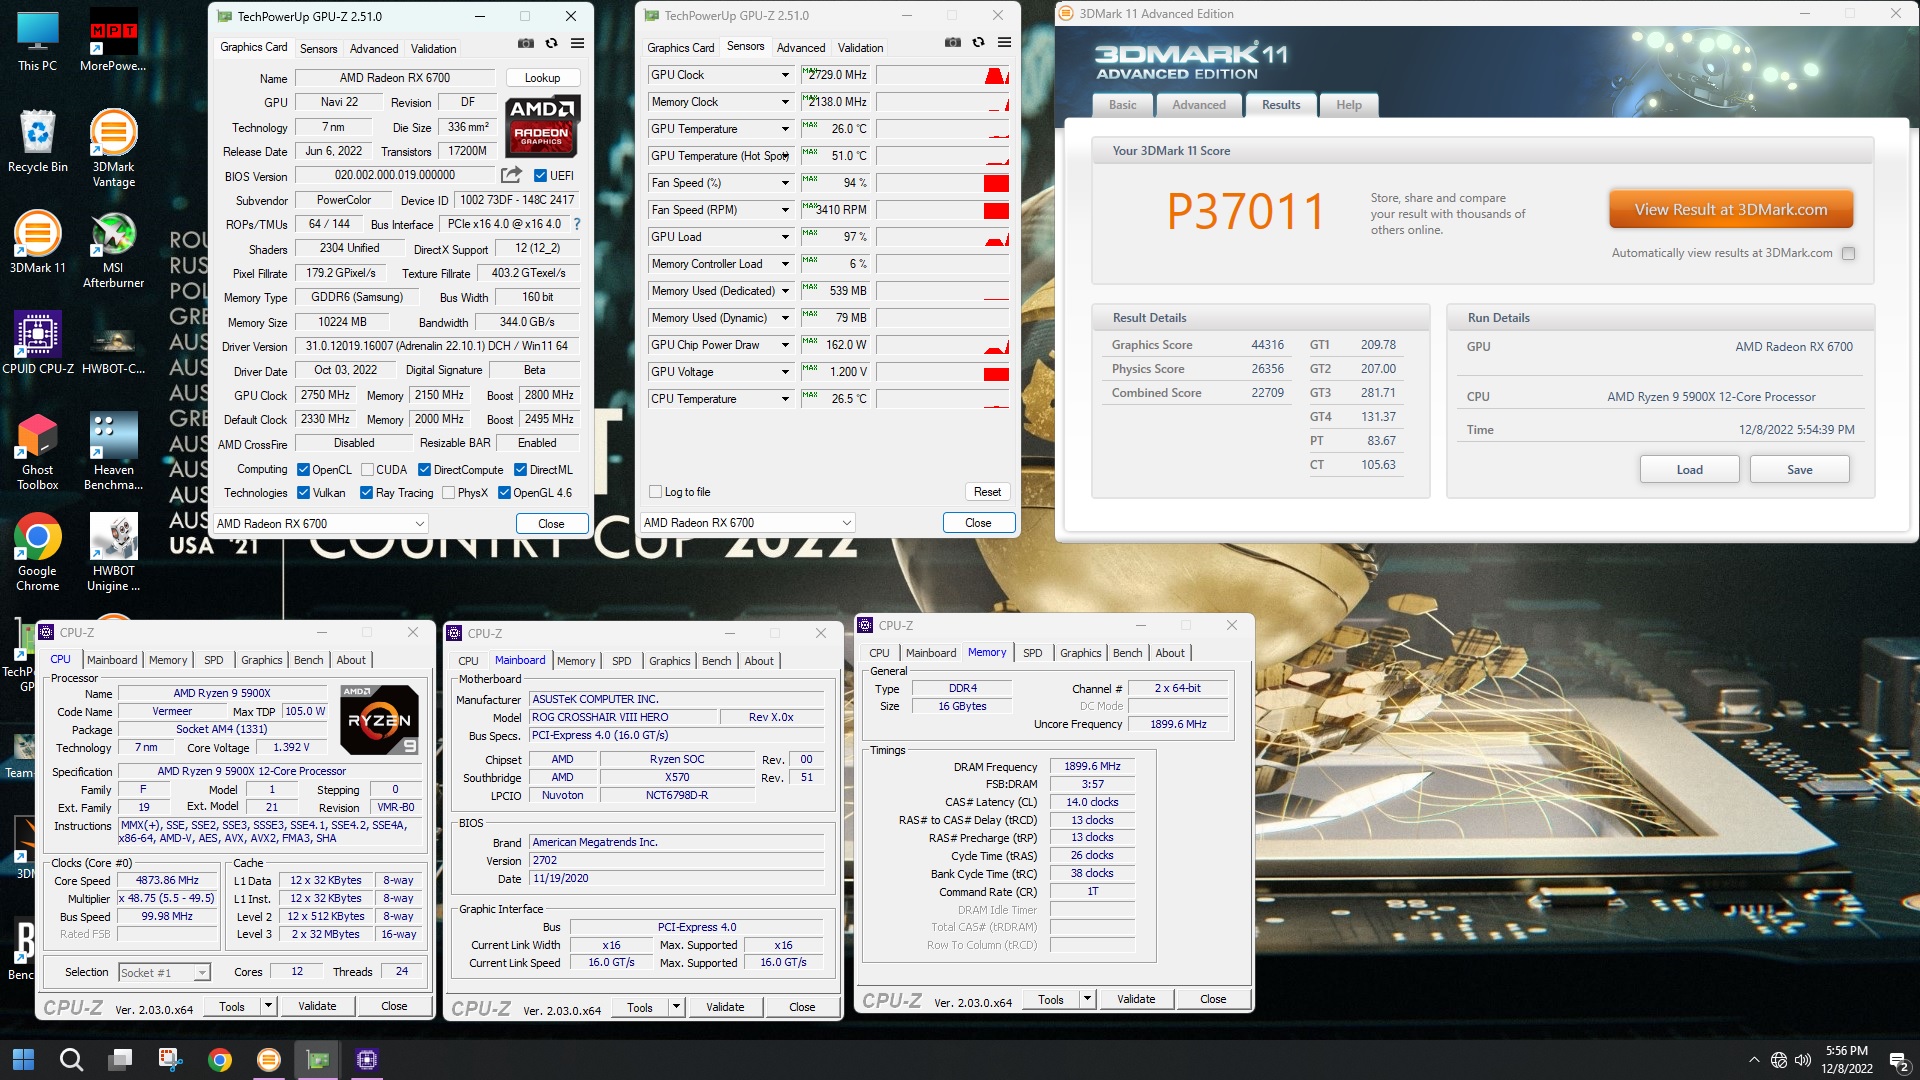The height and width of the screenshot is (1080, 1920).
Task: Click the Save button in Run Details
Action: [x=1799, y=470]
